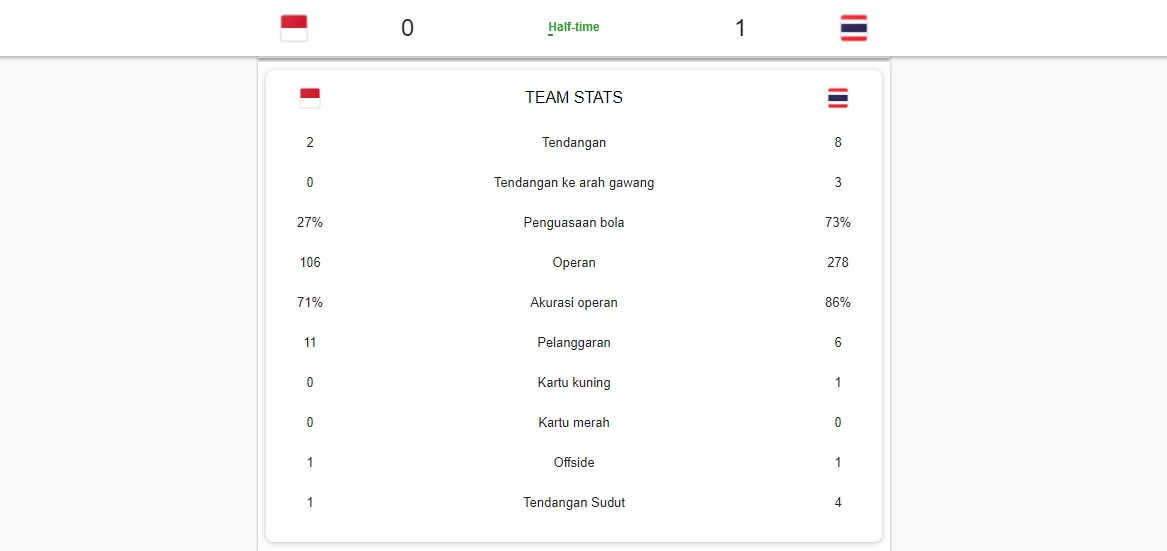The image size is (1167, 551).
Task: Click Thailand's score of 1 in the header
Action: 740,28
